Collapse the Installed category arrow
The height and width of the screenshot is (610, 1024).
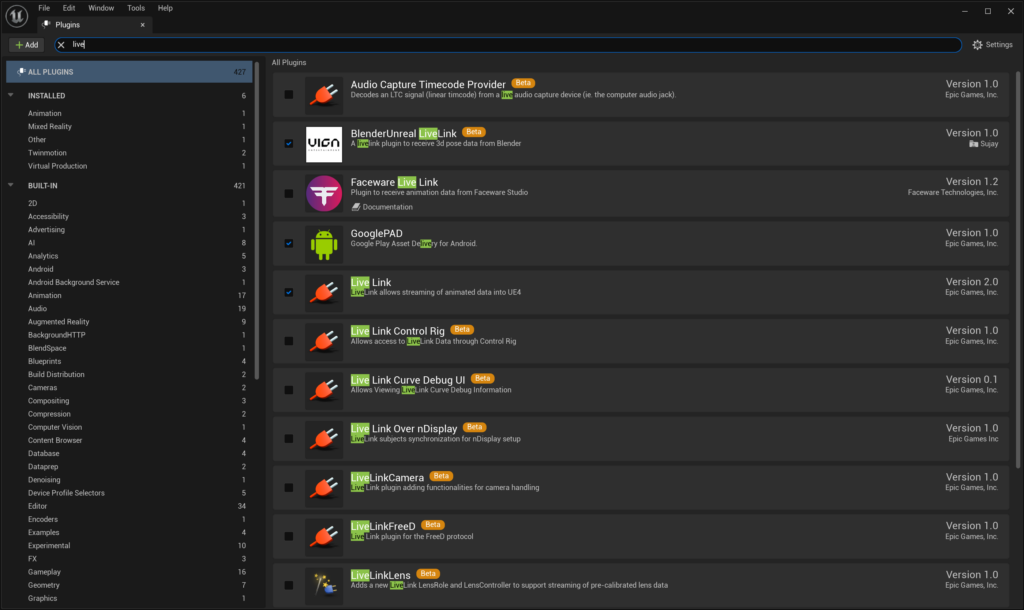[x=11, y=95]
